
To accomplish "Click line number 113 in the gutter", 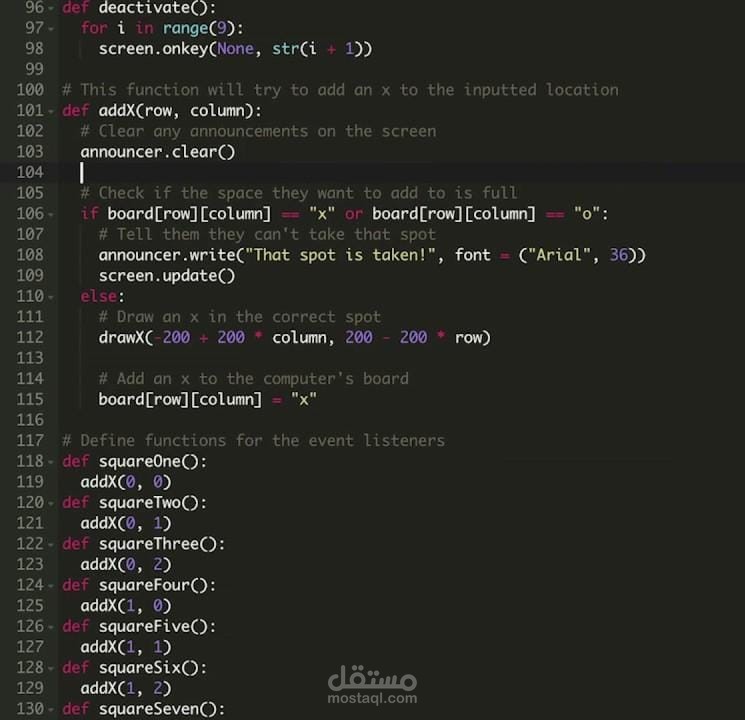I will (x=30, y=358).
